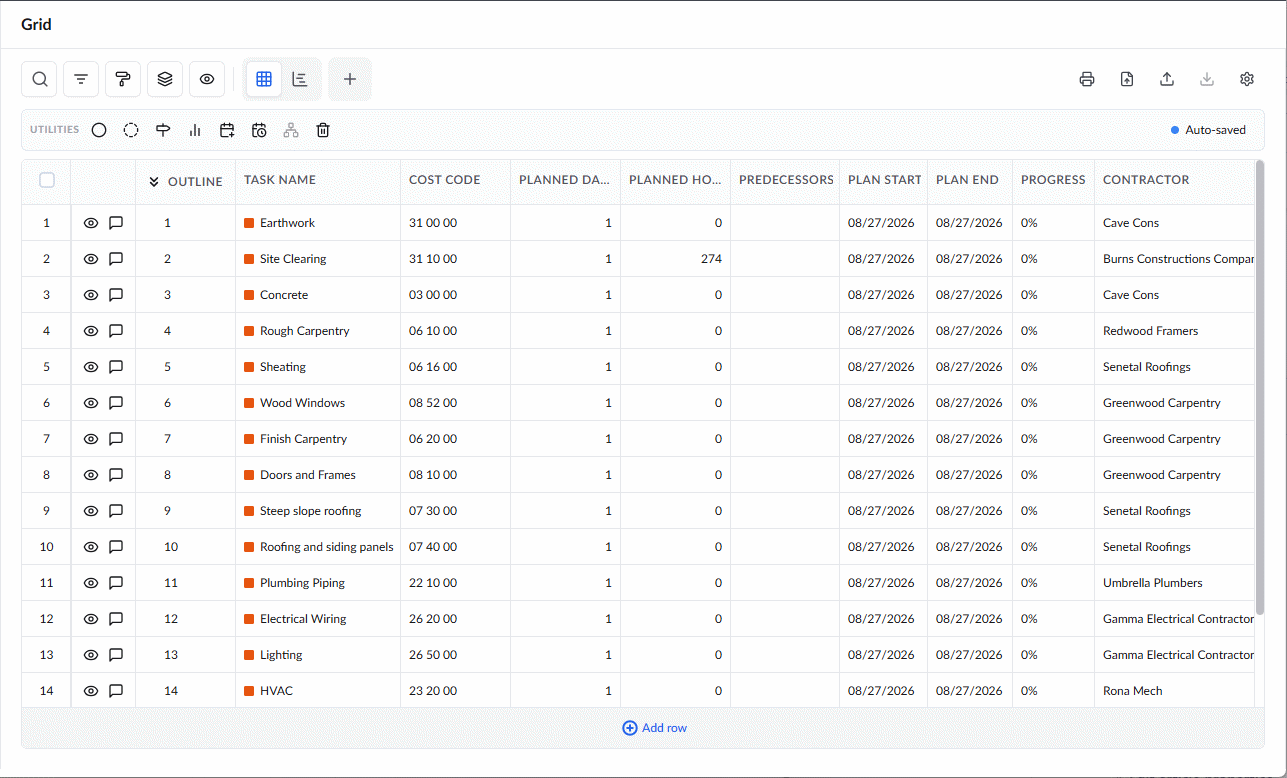Screen dimensions: 1287x778
Task: Open the settings gear
Action: (1247, 79)
